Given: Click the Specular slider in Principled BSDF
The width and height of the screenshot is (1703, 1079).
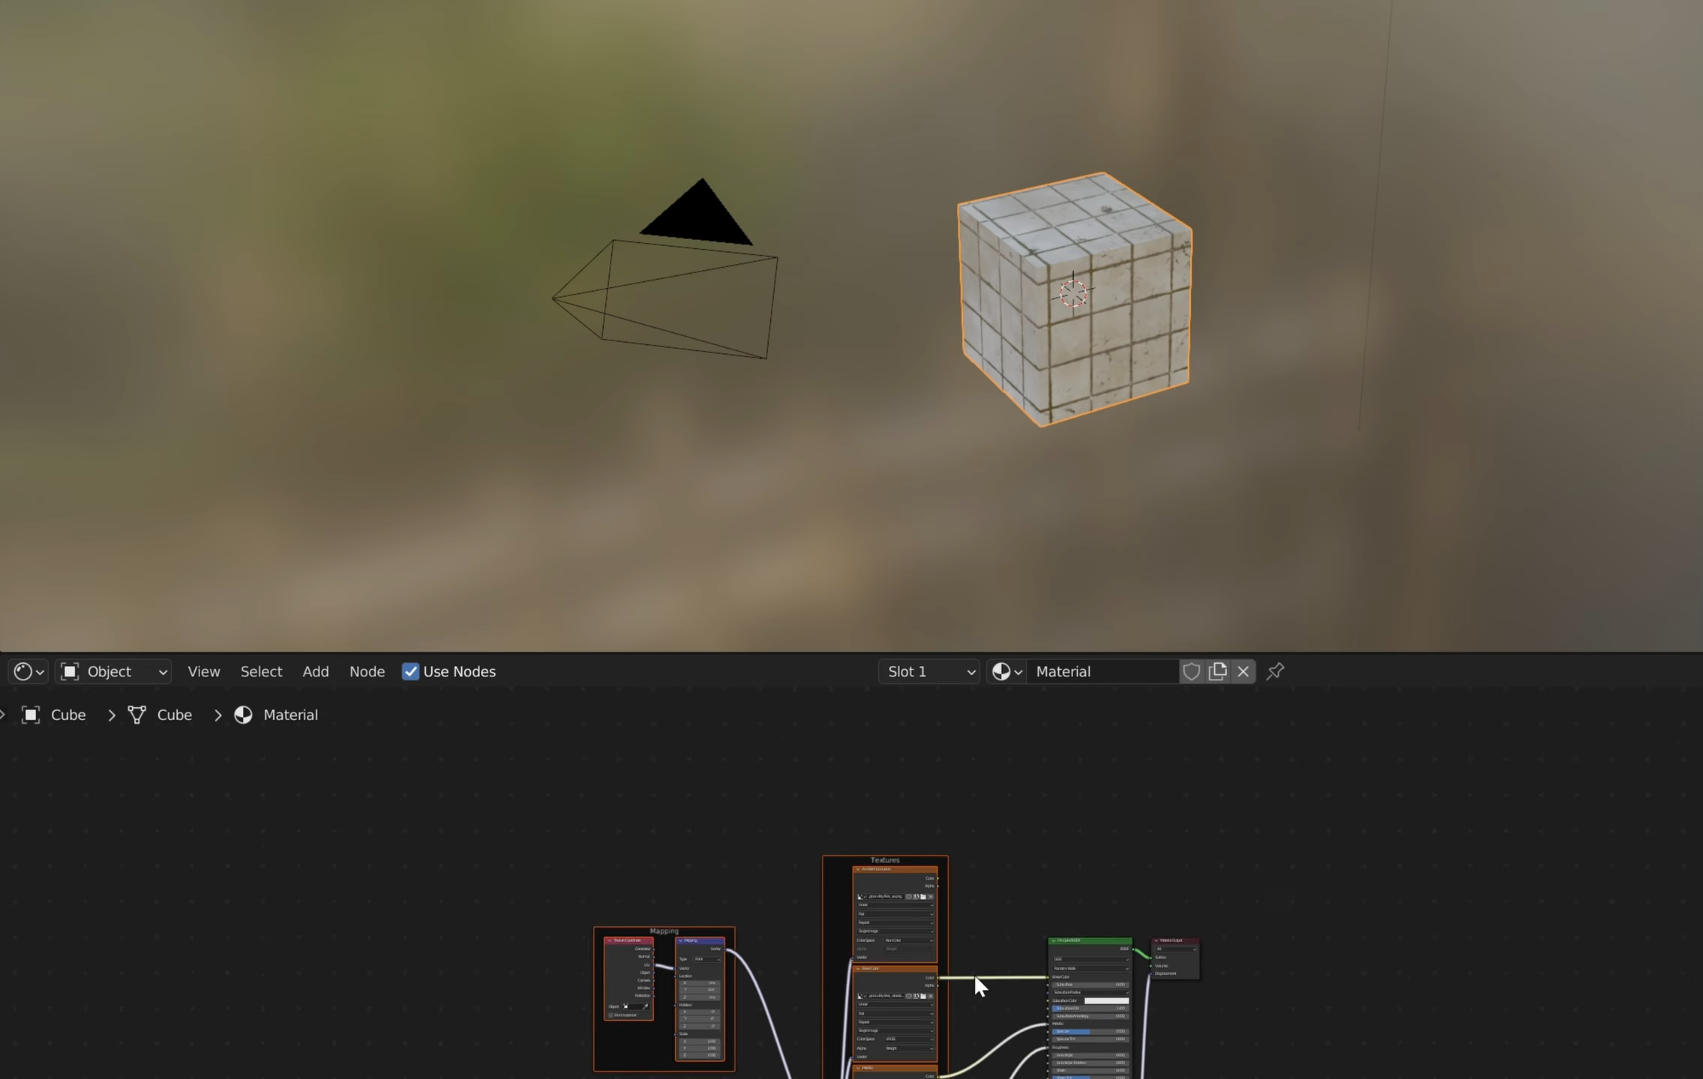Looking at the screenshot, I should pyautogui.click(x=1090, y=1032).
